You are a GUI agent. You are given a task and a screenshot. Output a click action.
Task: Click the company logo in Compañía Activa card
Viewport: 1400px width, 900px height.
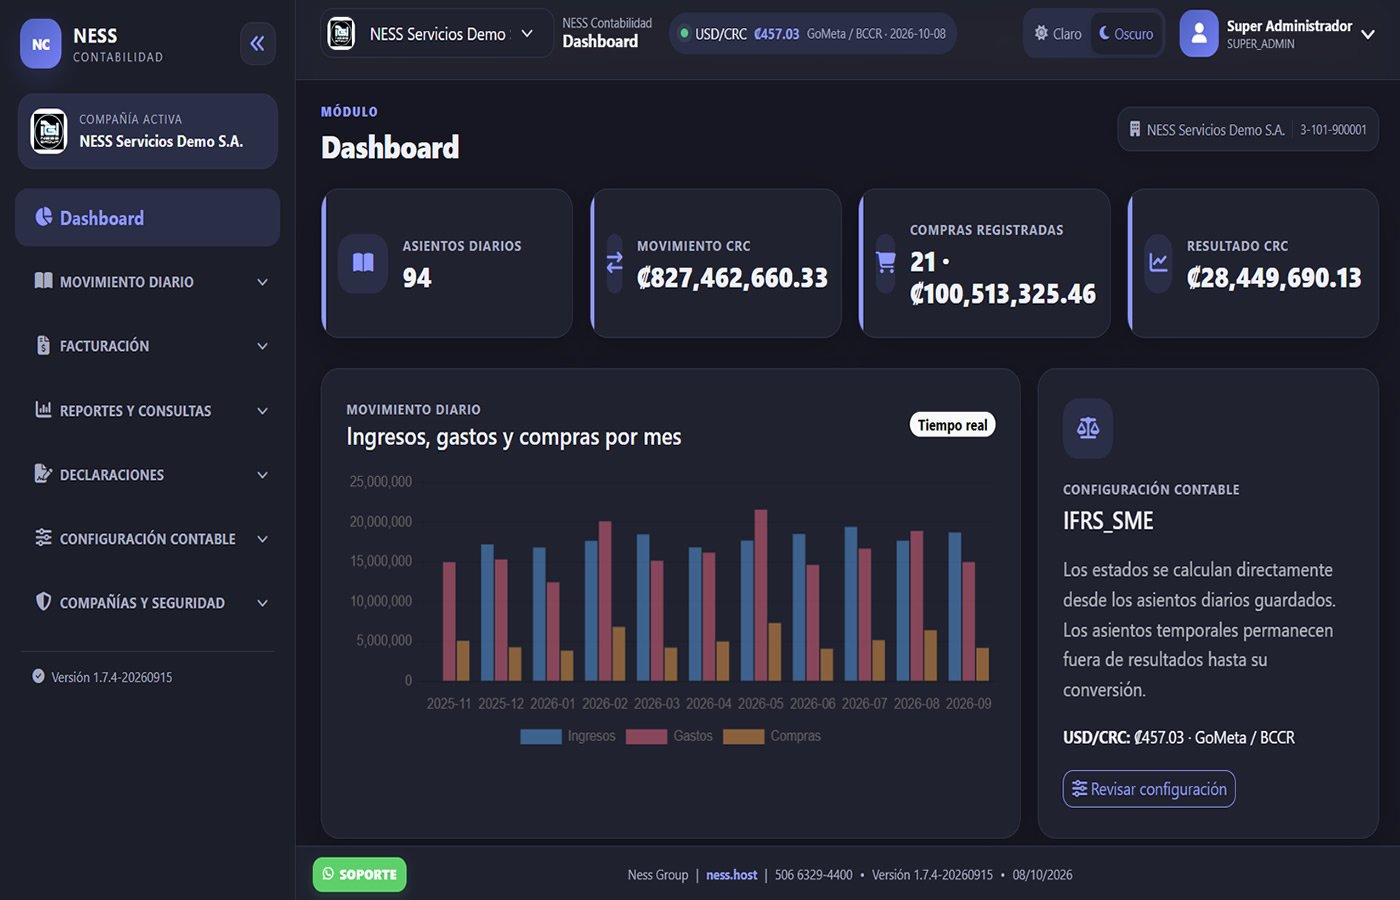tap(49, 131)
